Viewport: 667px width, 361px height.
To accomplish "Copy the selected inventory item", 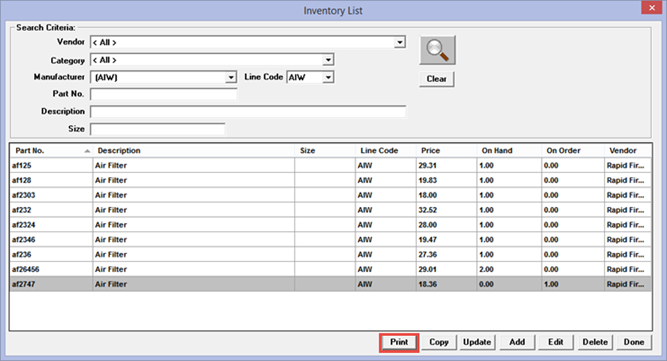I will point(439,342).
